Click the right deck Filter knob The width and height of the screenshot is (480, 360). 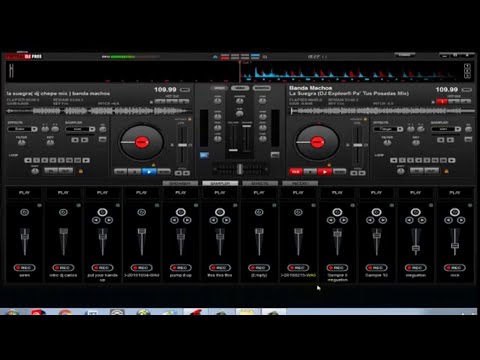point(387,143)
